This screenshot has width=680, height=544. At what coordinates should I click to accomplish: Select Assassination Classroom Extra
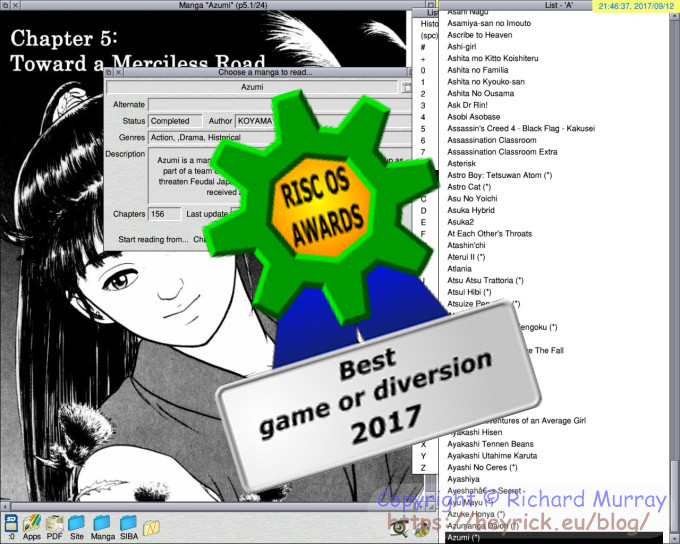point(502,152)
